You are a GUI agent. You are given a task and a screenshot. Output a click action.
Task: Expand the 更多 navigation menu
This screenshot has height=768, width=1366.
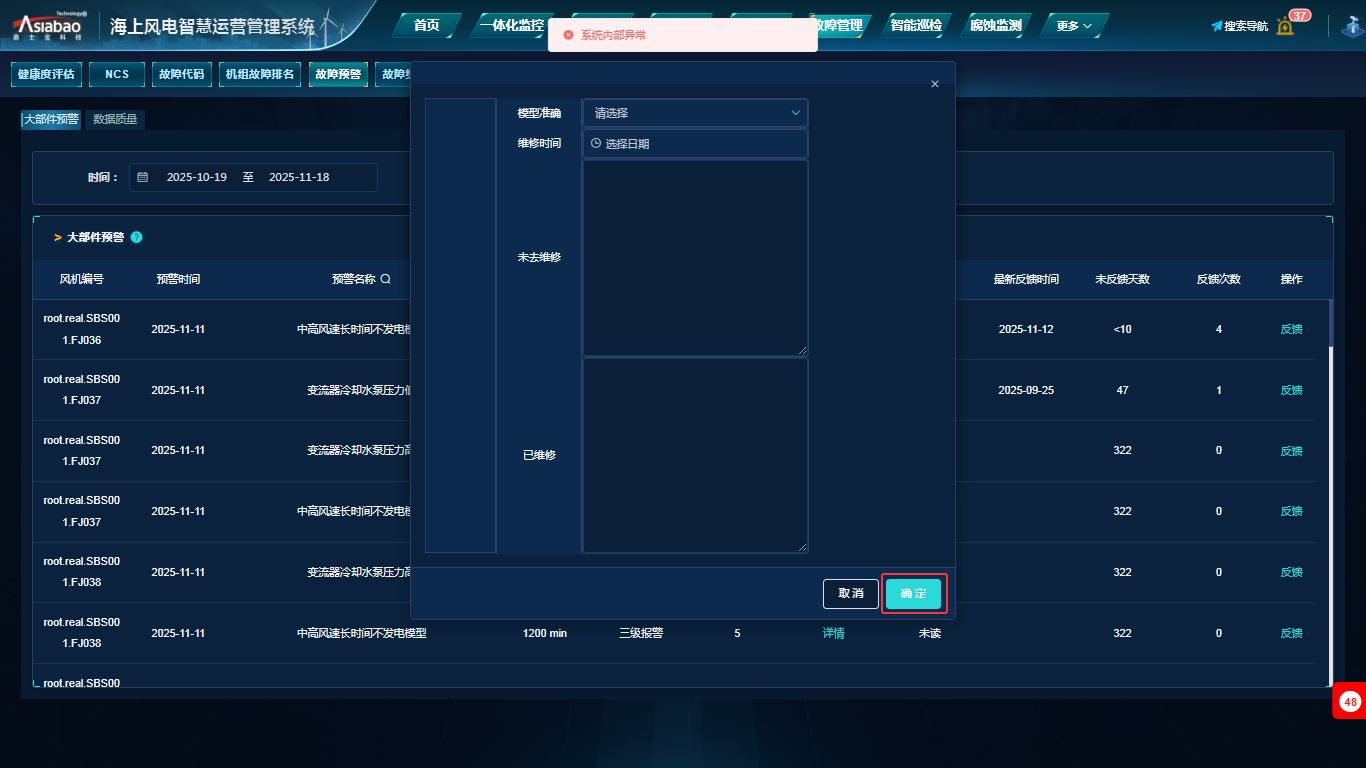[x=1074, y=26]
